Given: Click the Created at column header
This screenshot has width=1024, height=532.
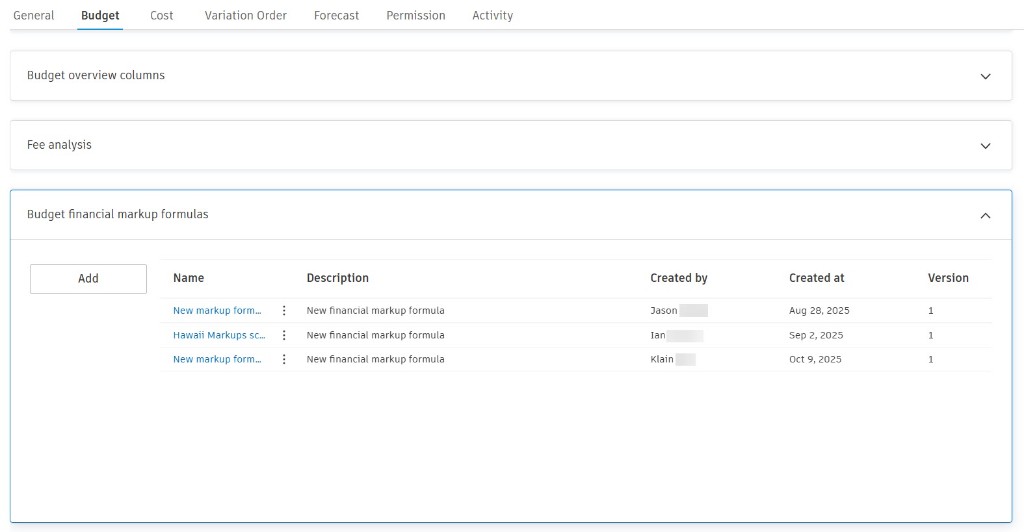Looking at the screenshot, I should [816, 278].
